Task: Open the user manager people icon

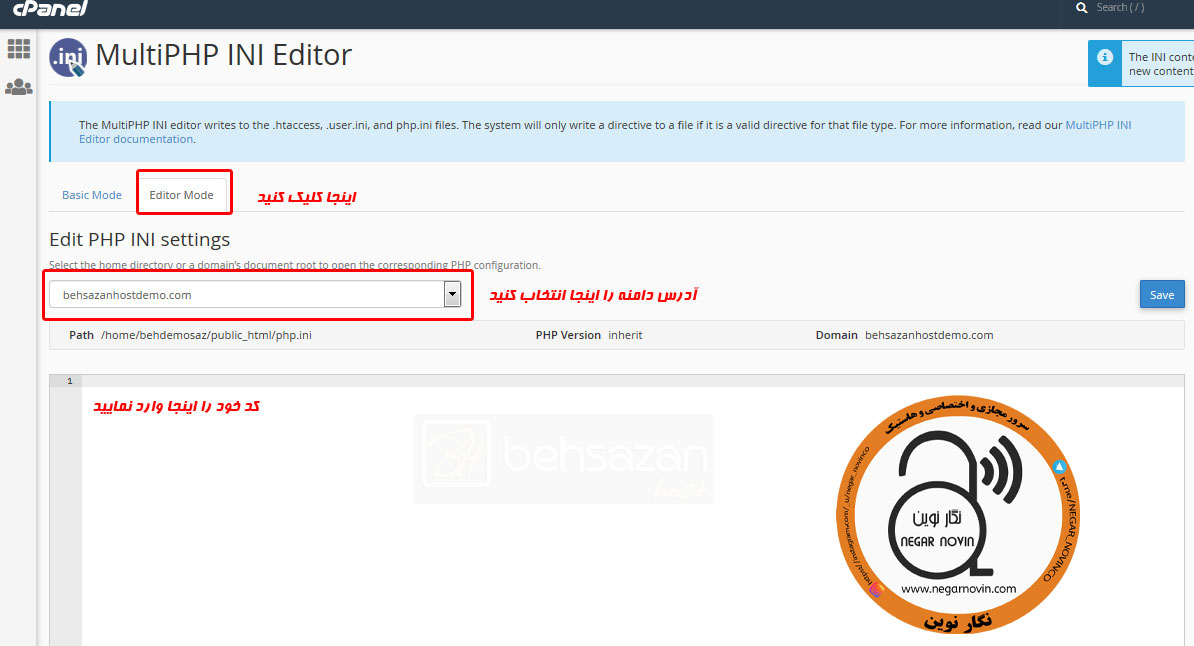Action: pos(18,87)
